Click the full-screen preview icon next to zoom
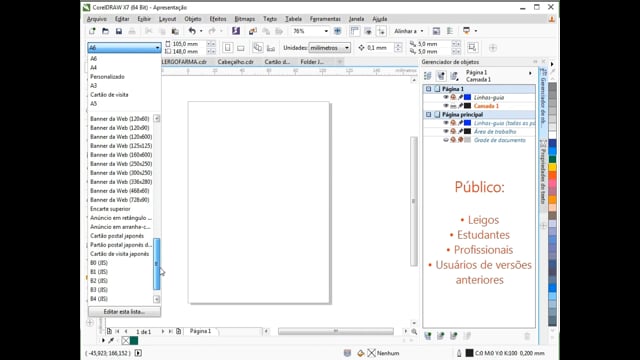 [338, 31]
